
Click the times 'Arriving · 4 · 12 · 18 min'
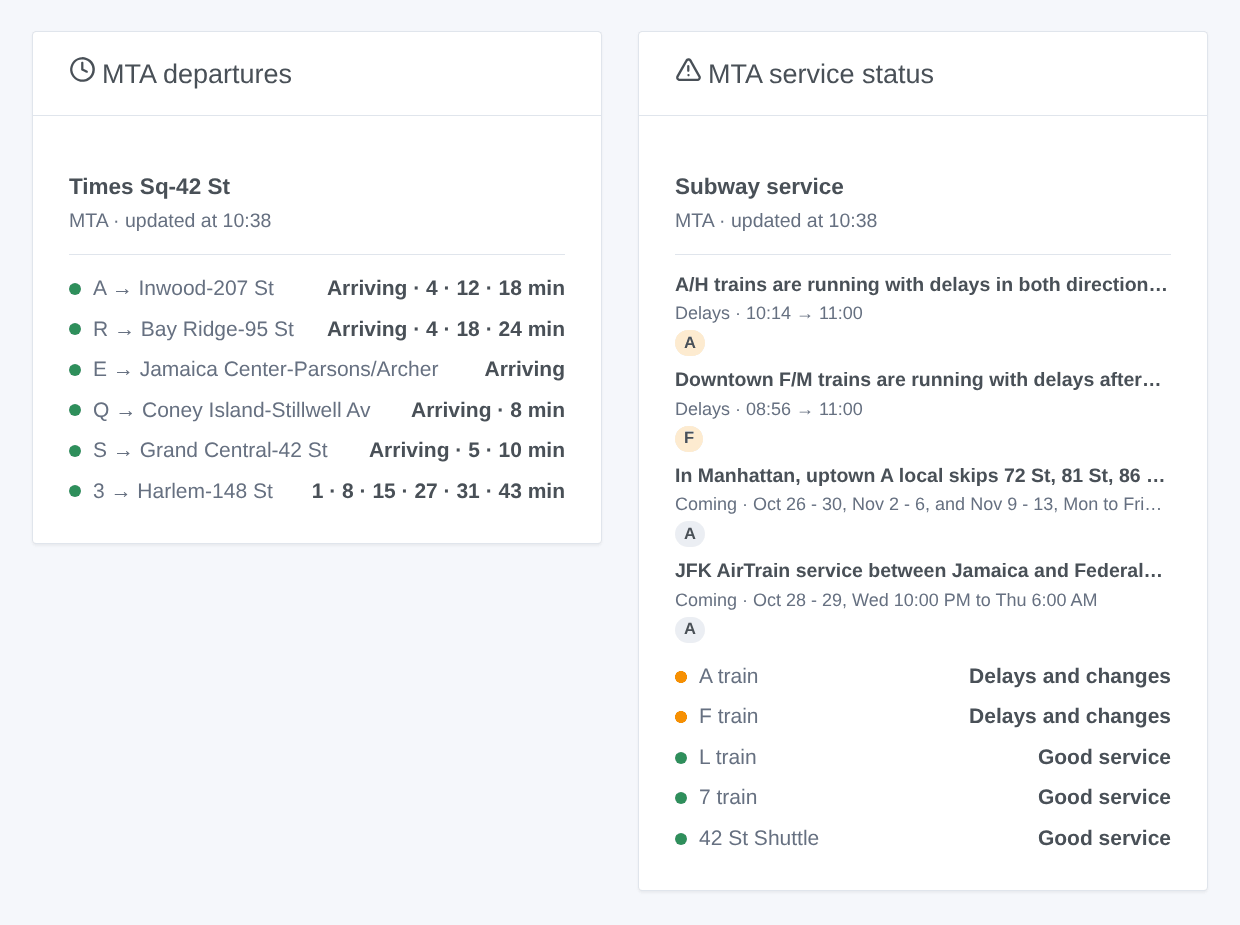pos(446,289)
